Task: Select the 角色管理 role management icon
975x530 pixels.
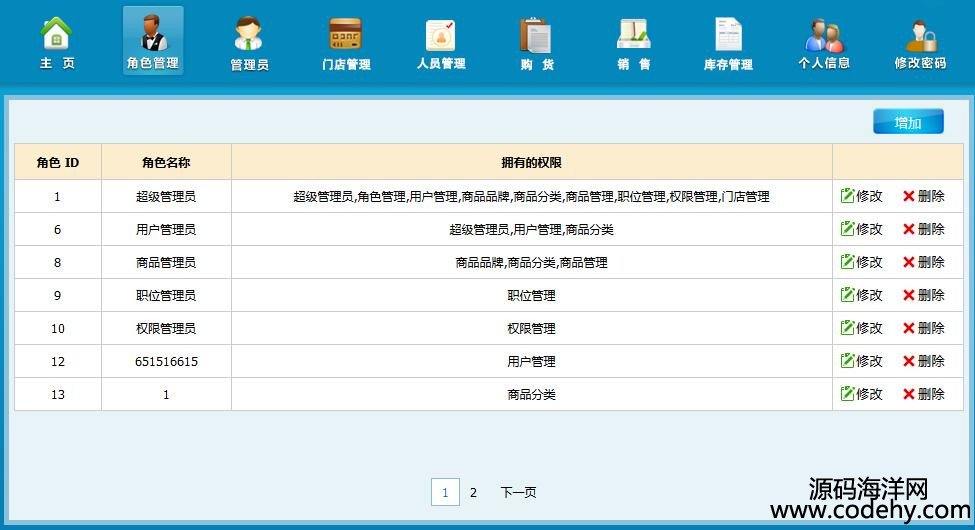Action: [x=153, y=35]
